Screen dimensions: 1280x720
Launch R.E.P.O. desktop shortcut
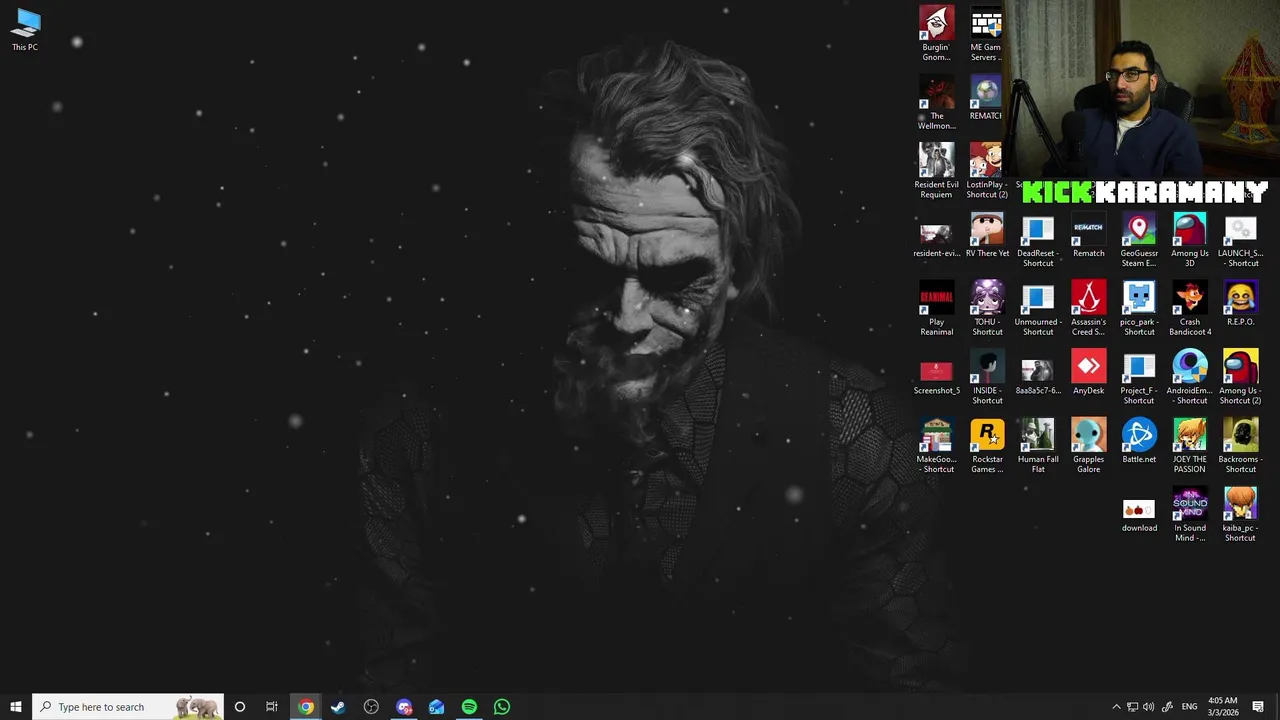(x=1240, y=303)
